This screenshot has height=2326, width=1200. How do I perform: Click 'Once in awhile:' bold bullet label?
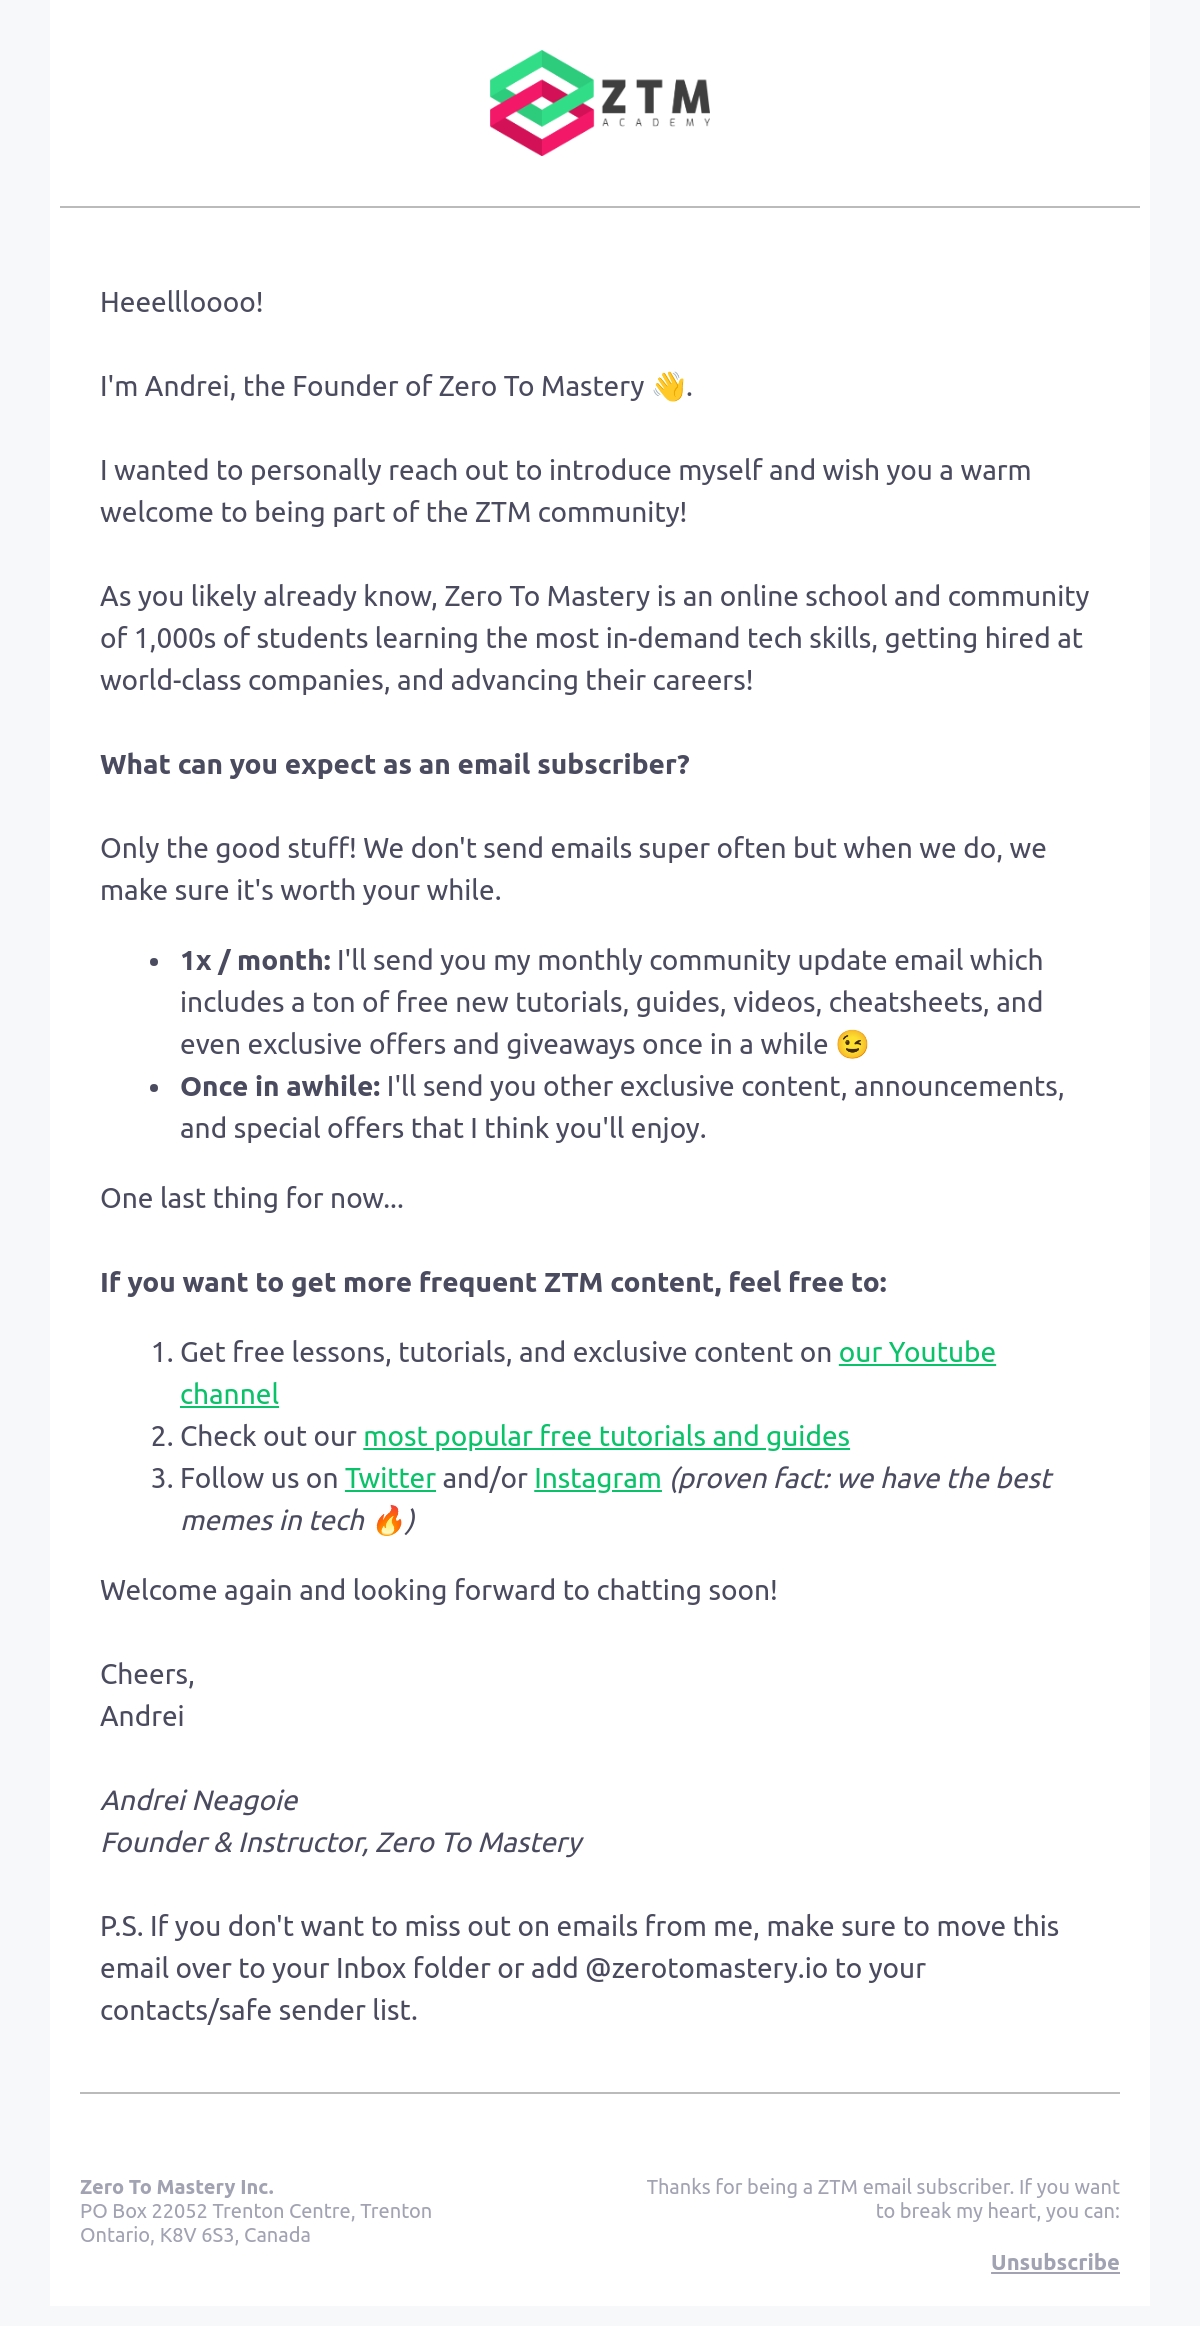point(280,1086)
